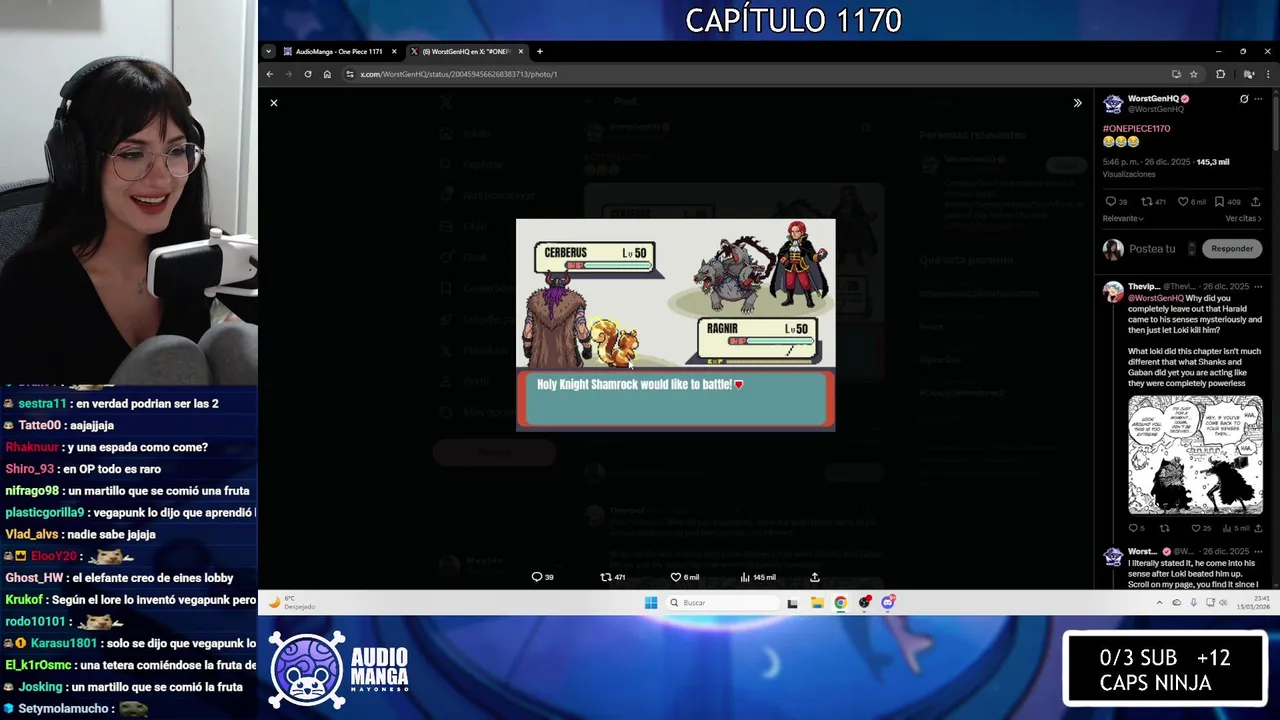Open the Windows Start menu
Viewport: 1280px width, 720px height.
point(651,602)
